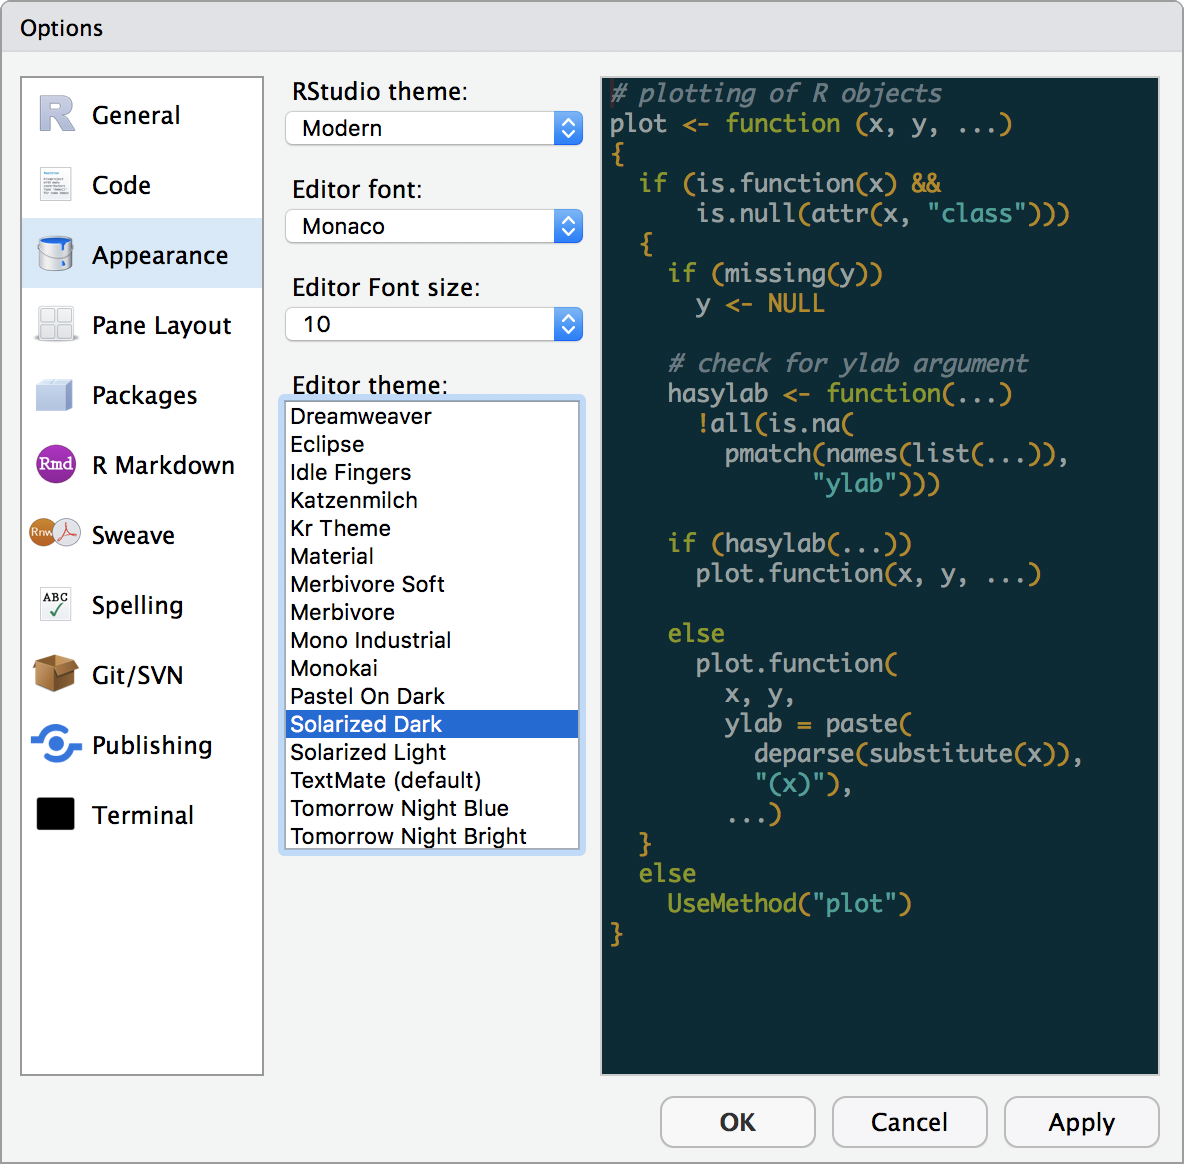Click the Publishing sync icon

click(56, 744)
